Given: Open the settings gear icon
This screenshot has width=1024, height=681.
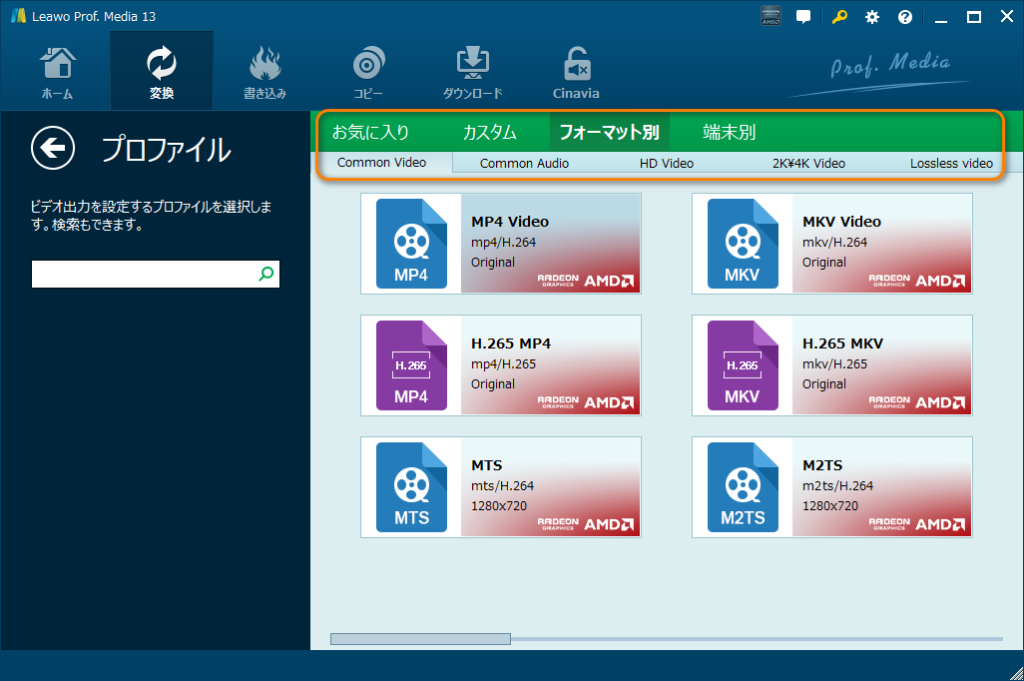Looking at the screenshot, I should [x=871, y=16].
